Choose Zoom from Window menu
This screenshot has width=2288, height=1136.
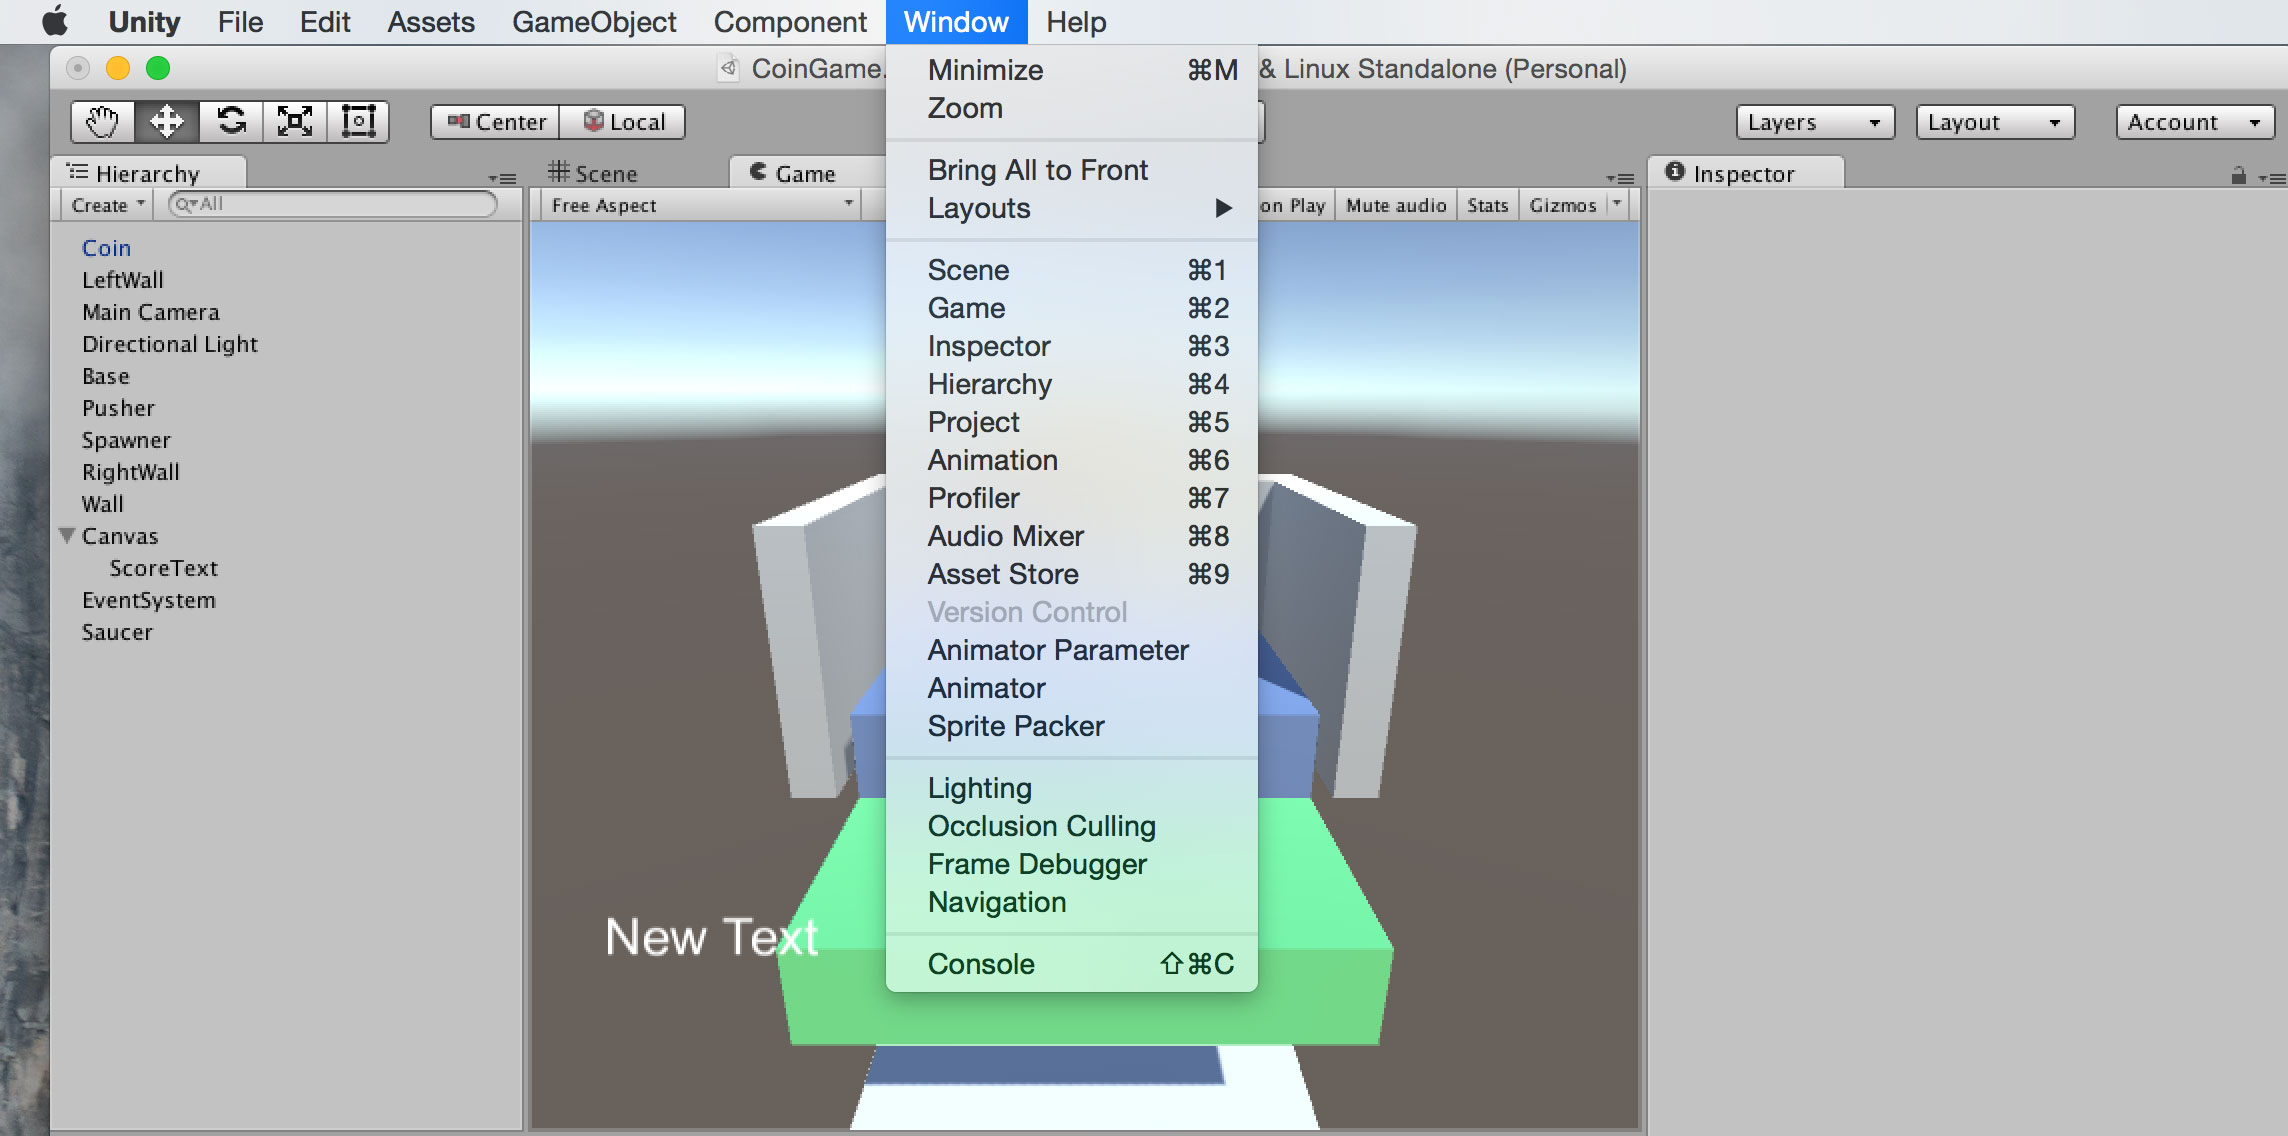pyautogui.click(x=1071, y=108)
